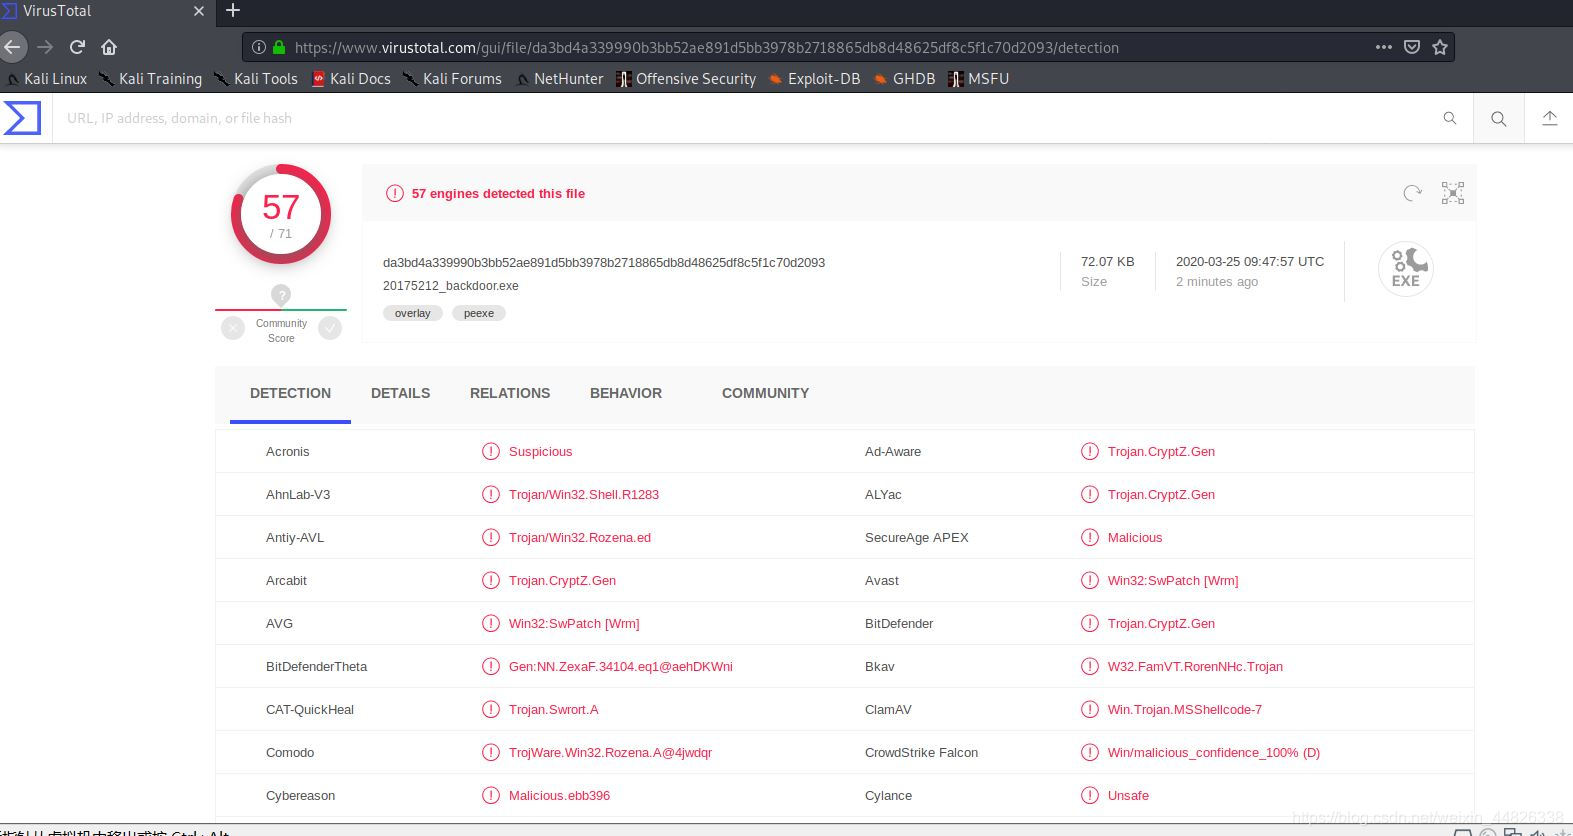Reload the page with refresh icon

click(77, 47)
